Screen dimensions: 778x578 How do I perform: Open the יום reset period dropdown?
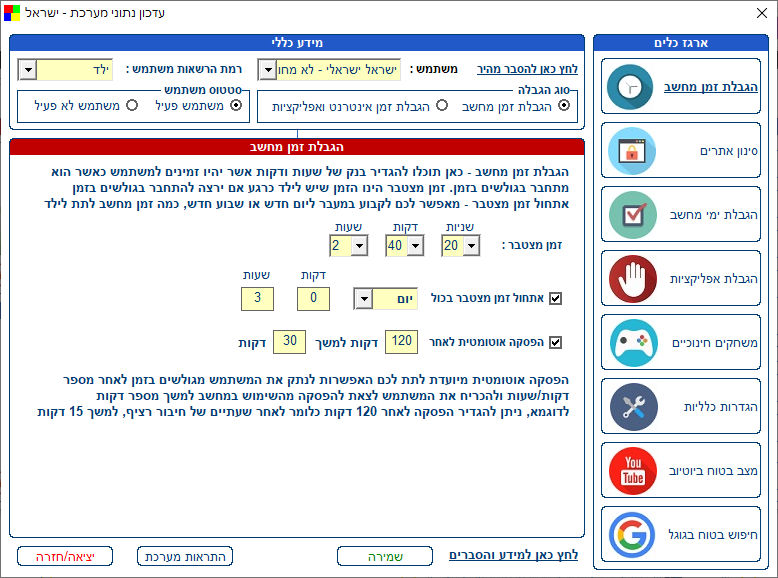[364, 299]
